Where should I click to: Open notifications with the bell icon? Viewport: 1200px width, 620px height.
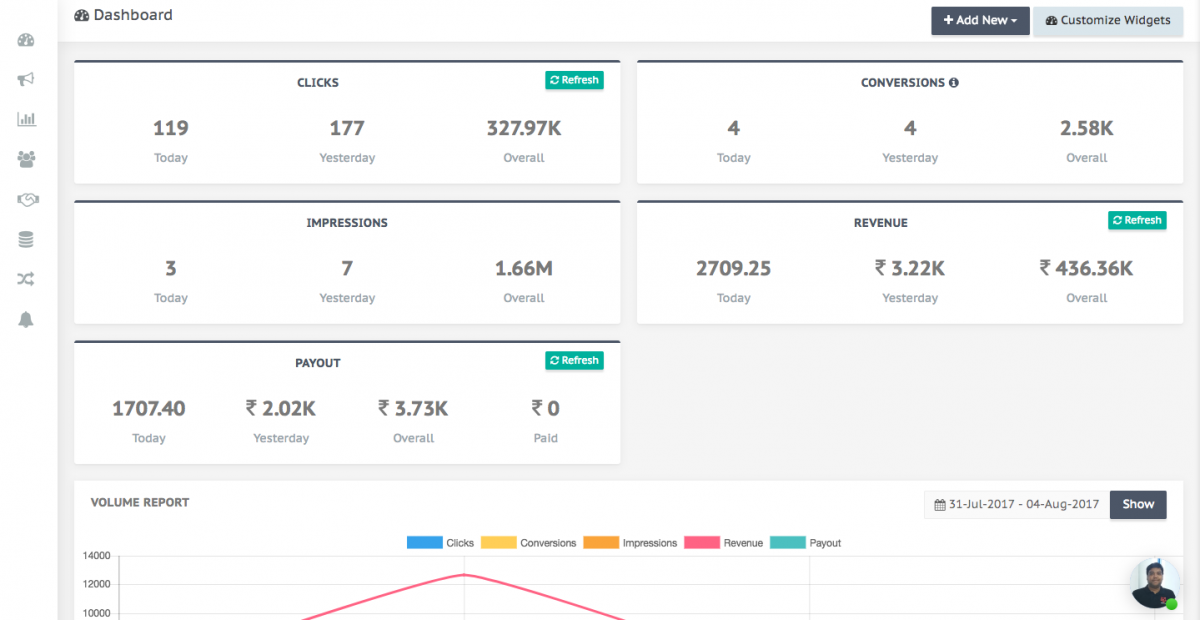point(26,319)
